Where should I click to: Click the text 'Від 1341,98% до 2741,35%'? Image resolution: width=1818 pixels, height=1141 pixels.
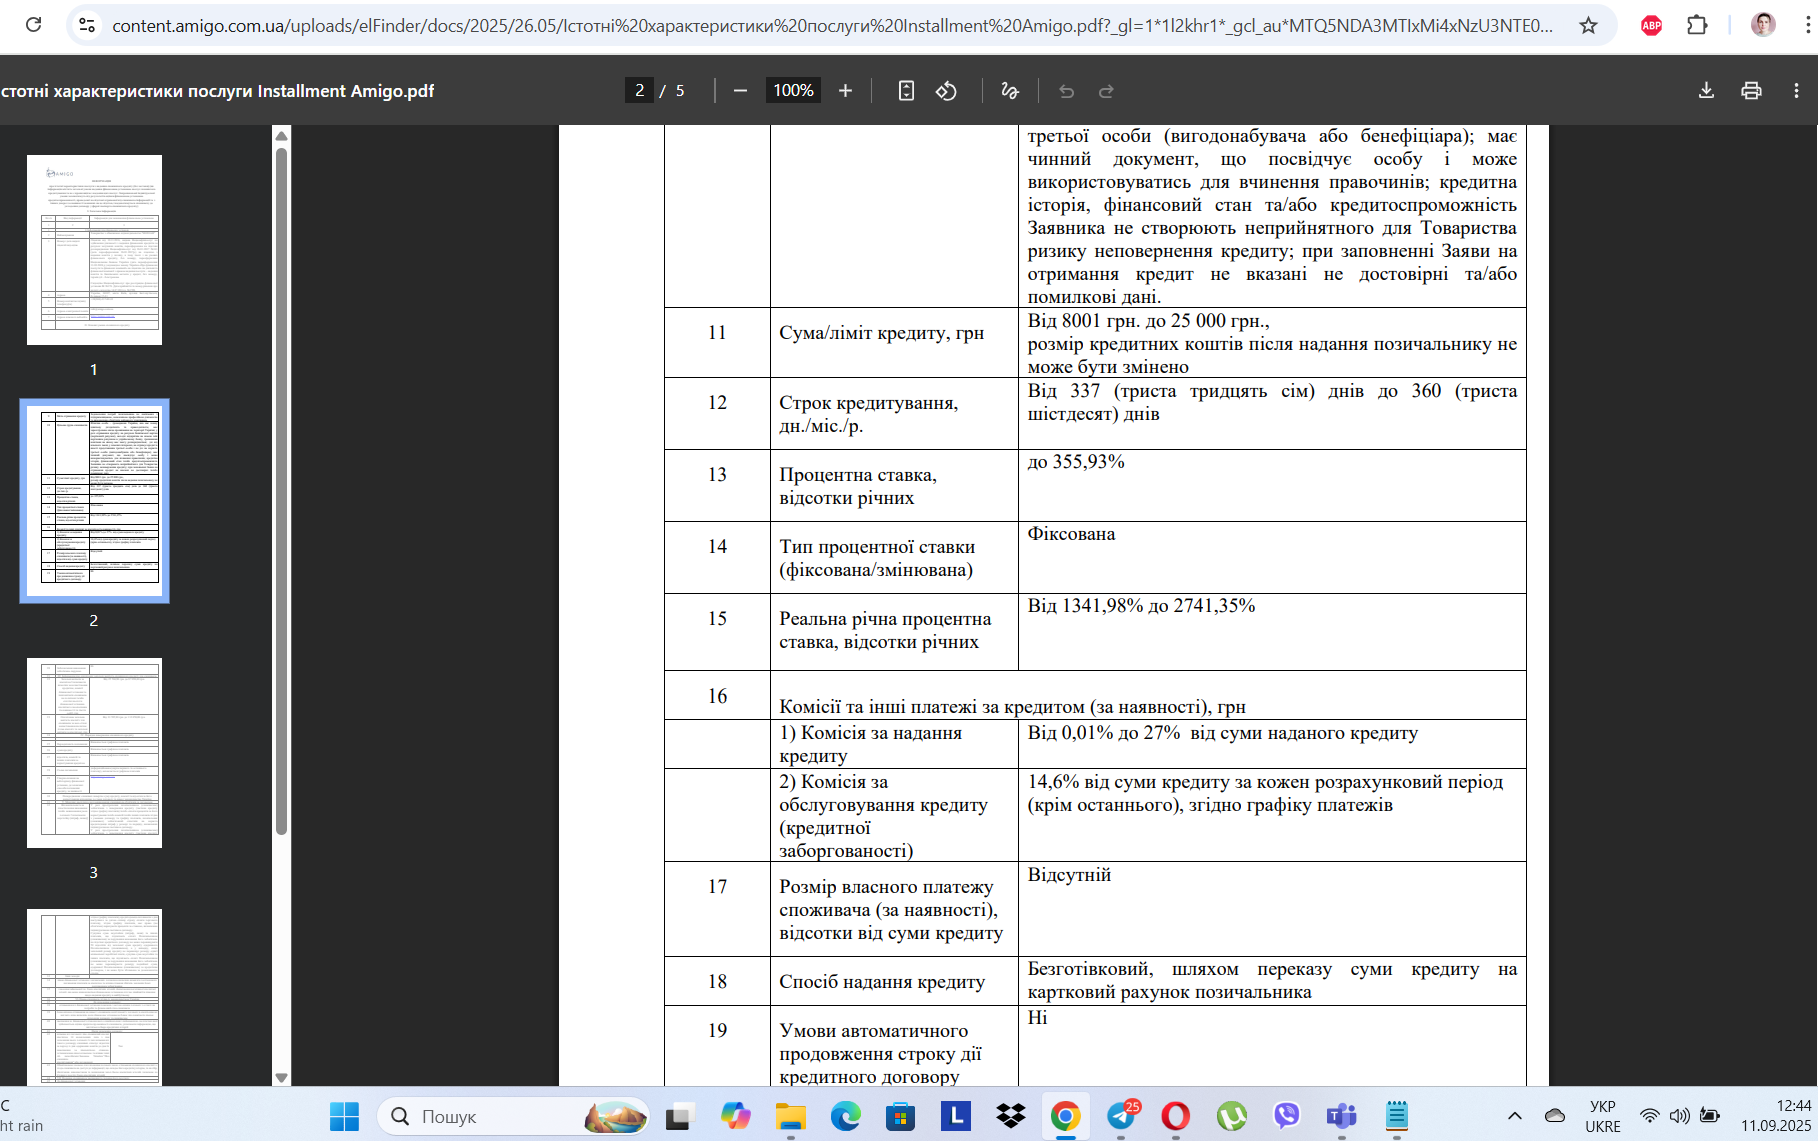pos(1141,606)
